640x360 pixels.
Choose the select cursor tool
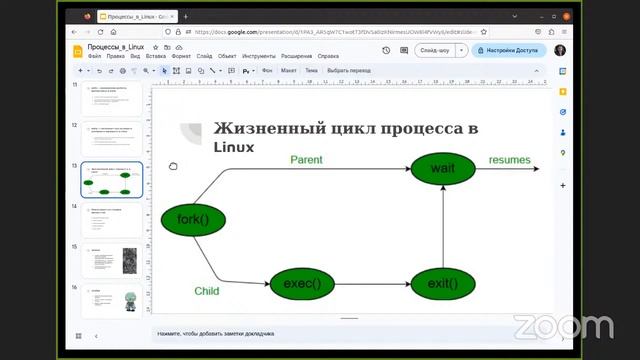(164, 71)
